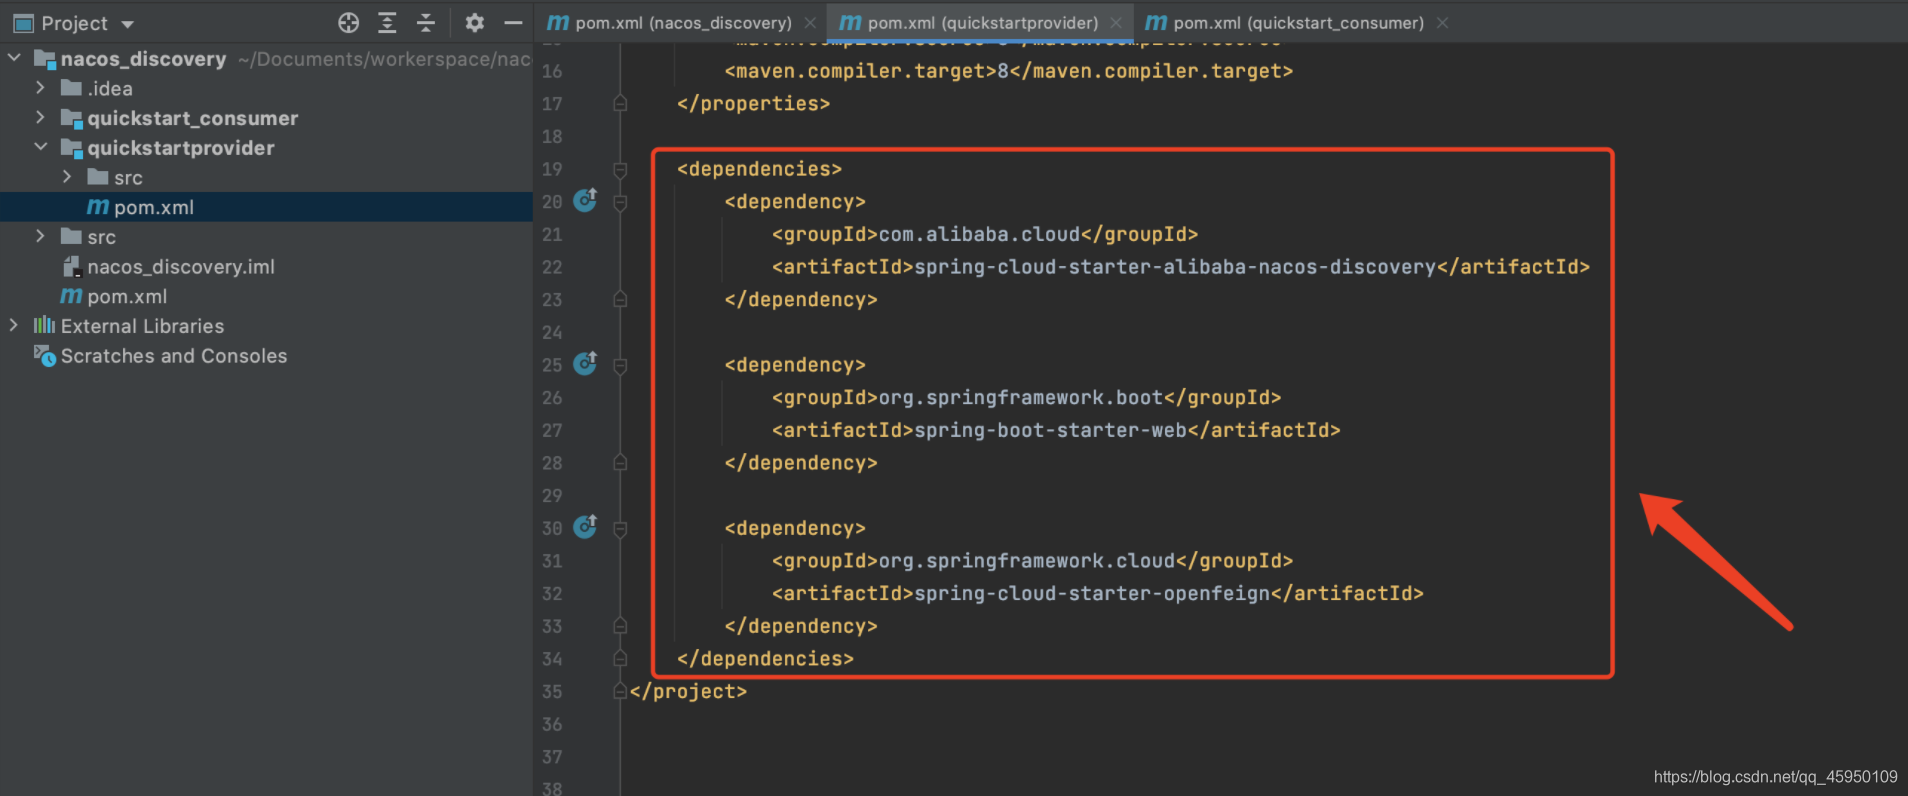The height and width of the screenshot is (796, 1908).
Task: Select pom.xml under quickstartprovider
Action: [x=266, y=207]
